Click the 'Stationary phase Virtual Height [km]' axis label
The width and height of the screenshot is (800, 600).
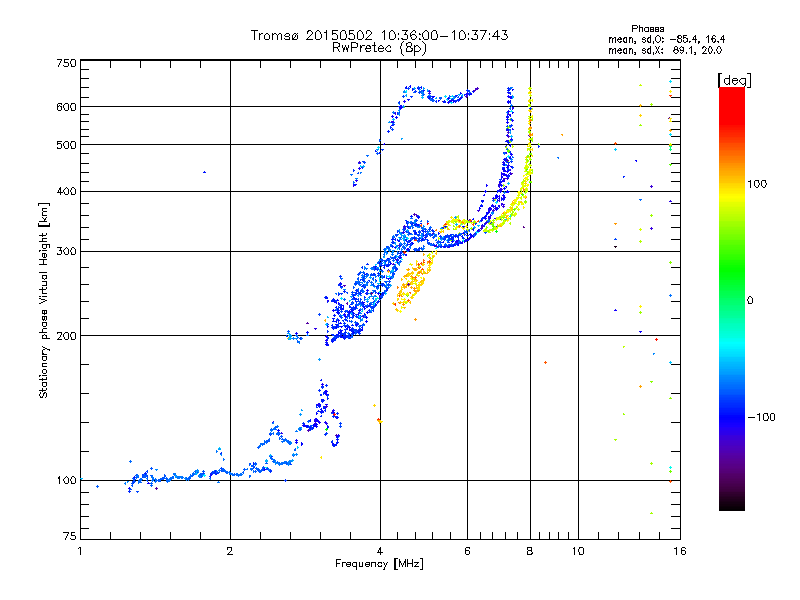43,301
